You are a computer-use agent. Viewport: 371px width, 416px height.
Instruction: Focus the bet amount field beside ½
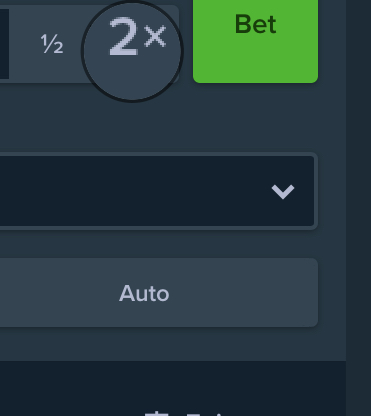click(4, 44)
